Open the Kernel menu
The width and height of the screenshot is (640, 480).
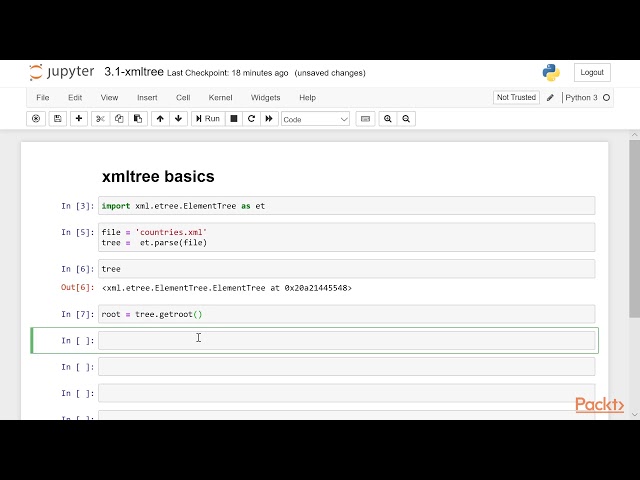click(x=220, y=98)
